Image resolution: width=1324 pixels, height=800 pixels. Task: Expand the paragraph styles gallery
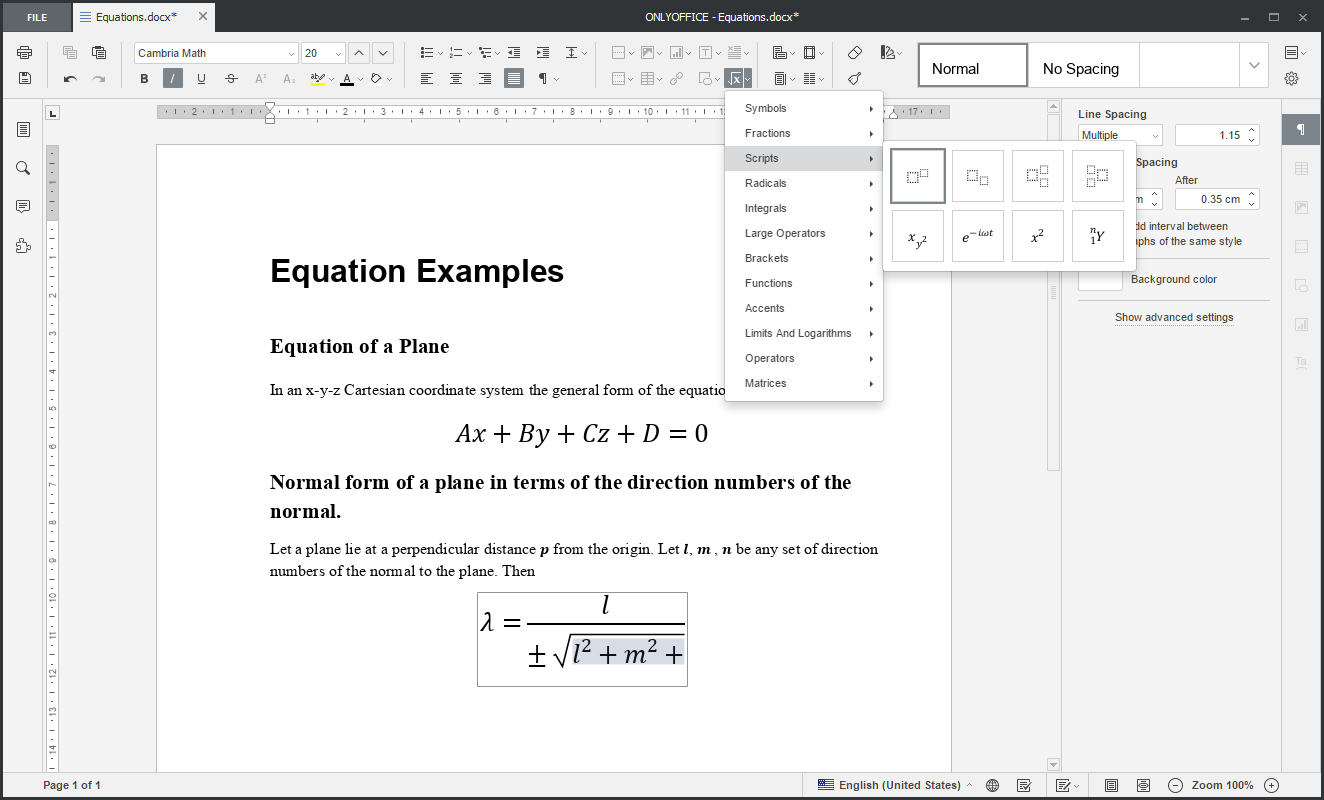pyautogui.click(x=1254, y=66)
